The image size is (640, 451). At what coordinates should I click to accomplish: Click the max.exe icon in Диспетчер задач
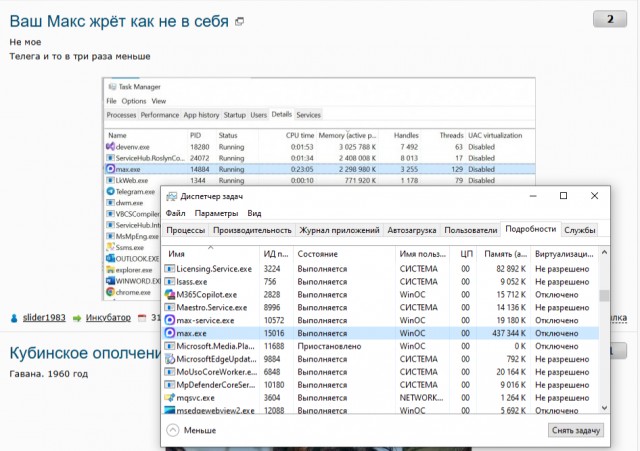click(x=169, y=333)
